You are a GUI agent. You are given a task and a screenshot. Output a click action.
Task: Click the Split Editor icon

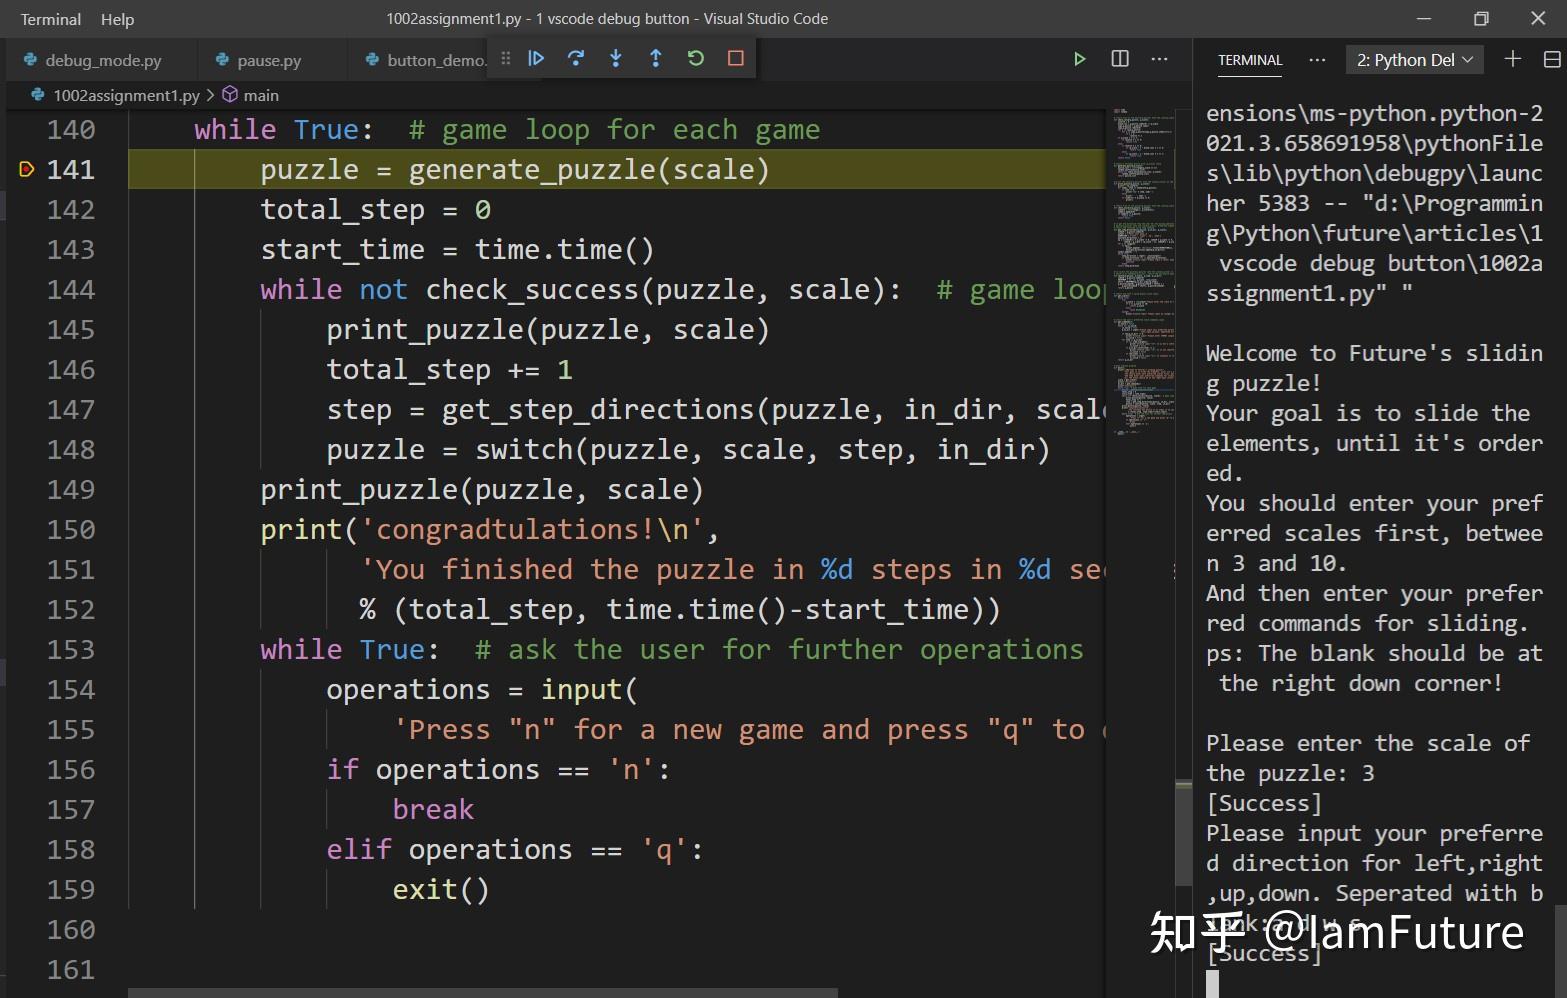(1119, 59)
